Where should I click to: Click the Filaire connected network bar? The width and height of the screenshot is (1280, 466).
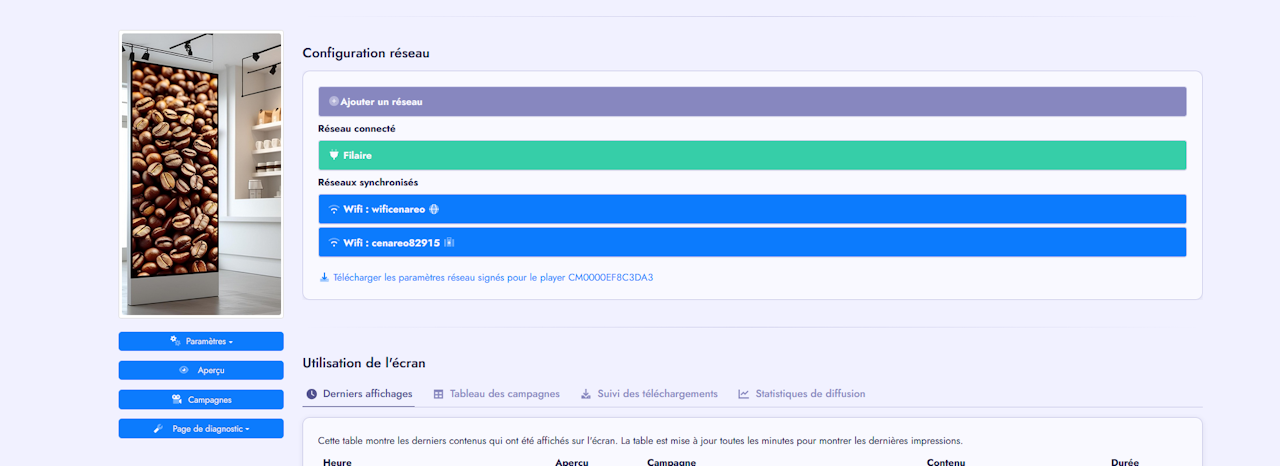point(752,156)
